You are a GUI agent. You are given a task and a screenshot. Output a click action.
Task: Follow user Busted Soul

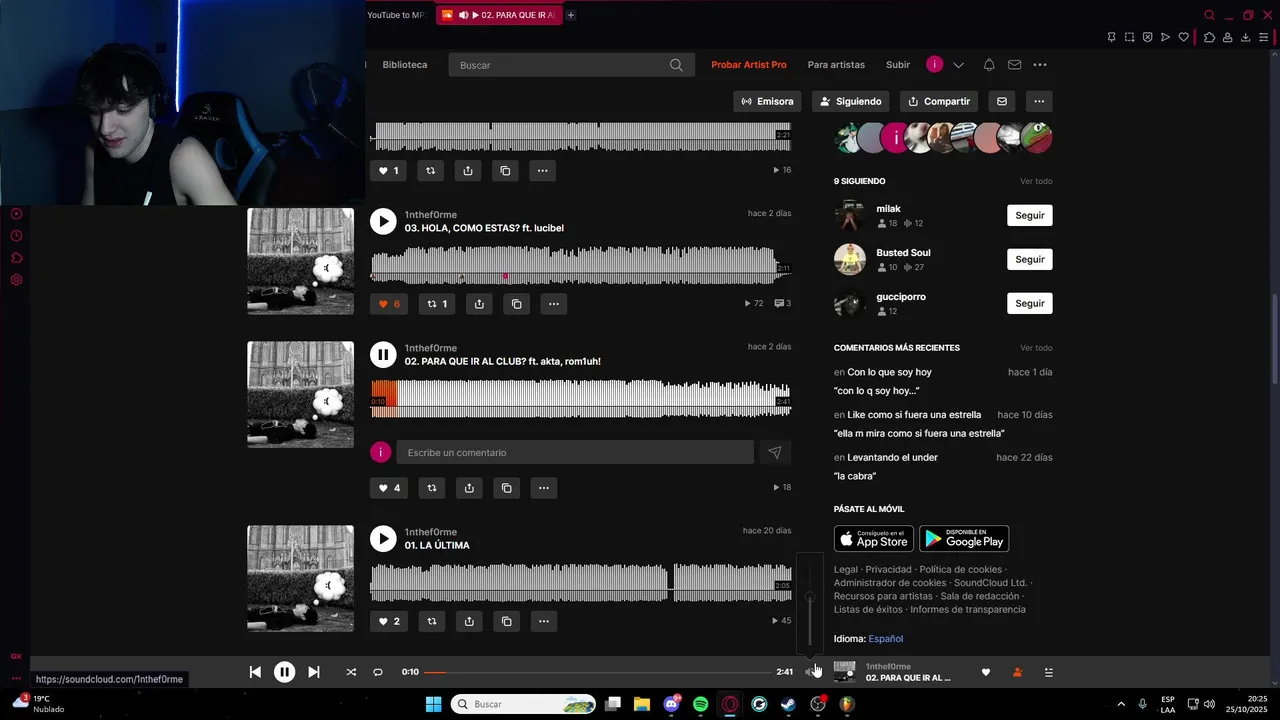click(x=1029, y=259)
